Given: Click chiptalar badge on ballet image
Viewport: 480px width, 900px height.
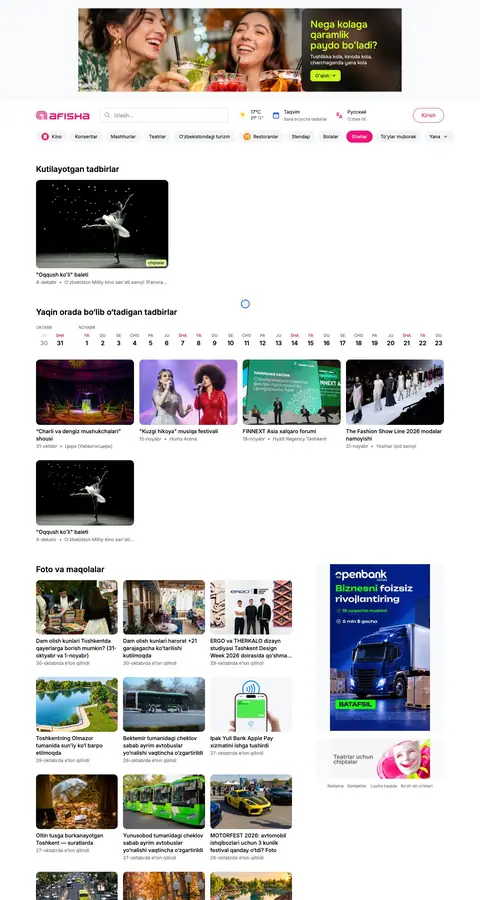Looking at the screenshot, I should coord(156,263).
